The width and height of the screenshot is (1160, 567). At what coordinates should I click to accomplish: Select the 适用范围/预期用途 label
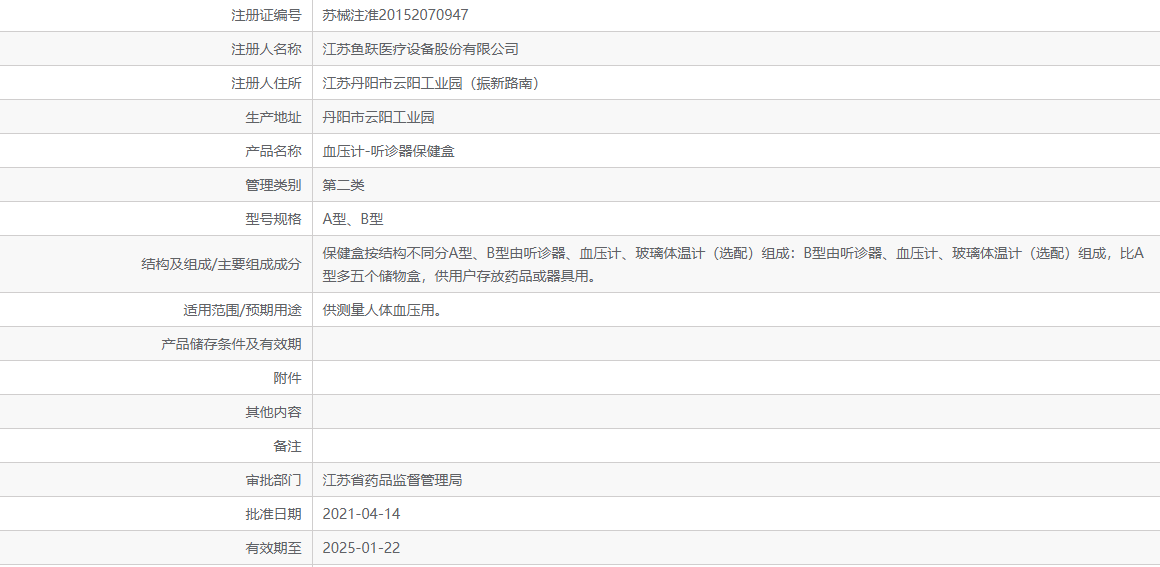tap(243, 310)
